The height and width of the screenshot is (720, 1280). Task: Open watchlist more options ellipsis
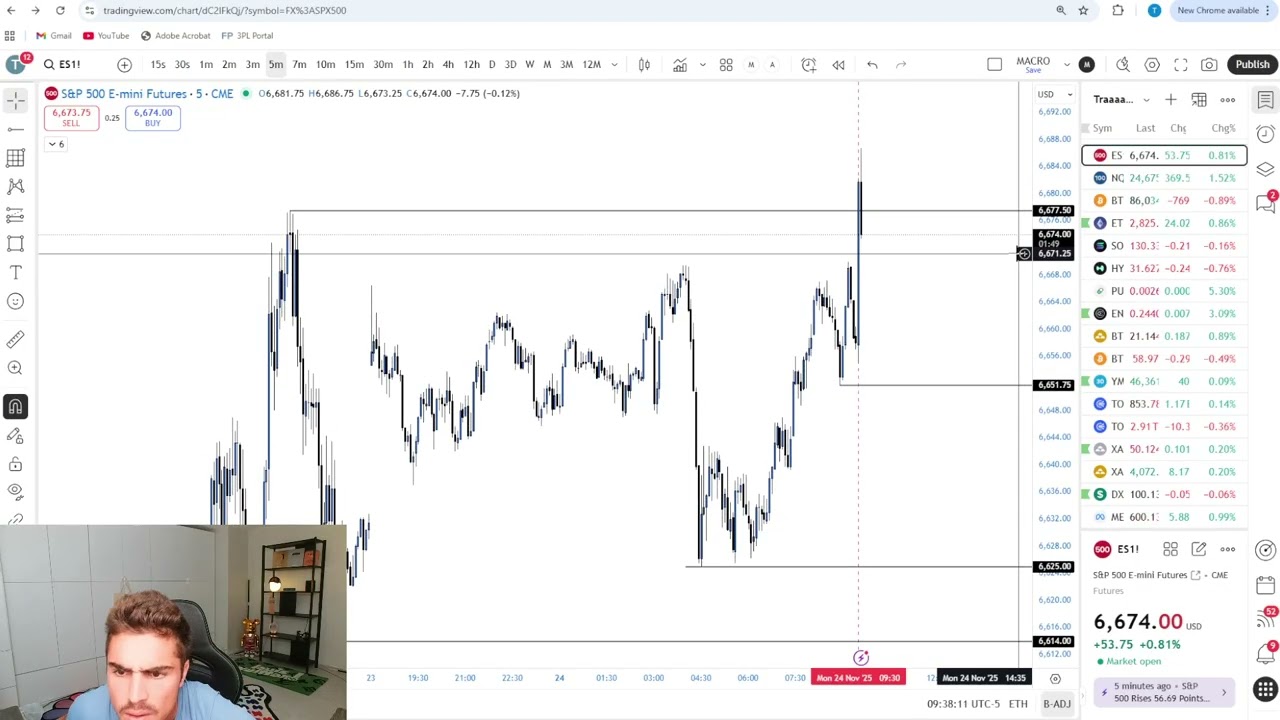point(1227,99)
